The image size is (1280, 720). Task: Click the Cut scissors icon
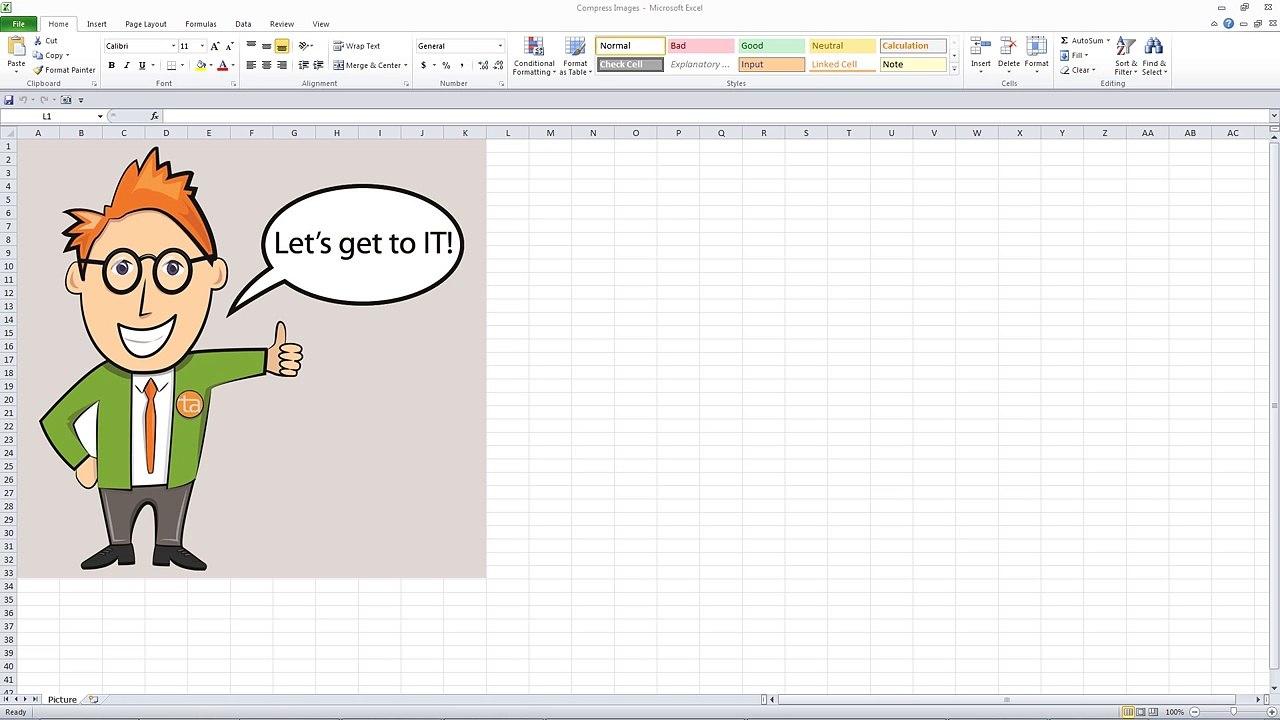[37, 41]
